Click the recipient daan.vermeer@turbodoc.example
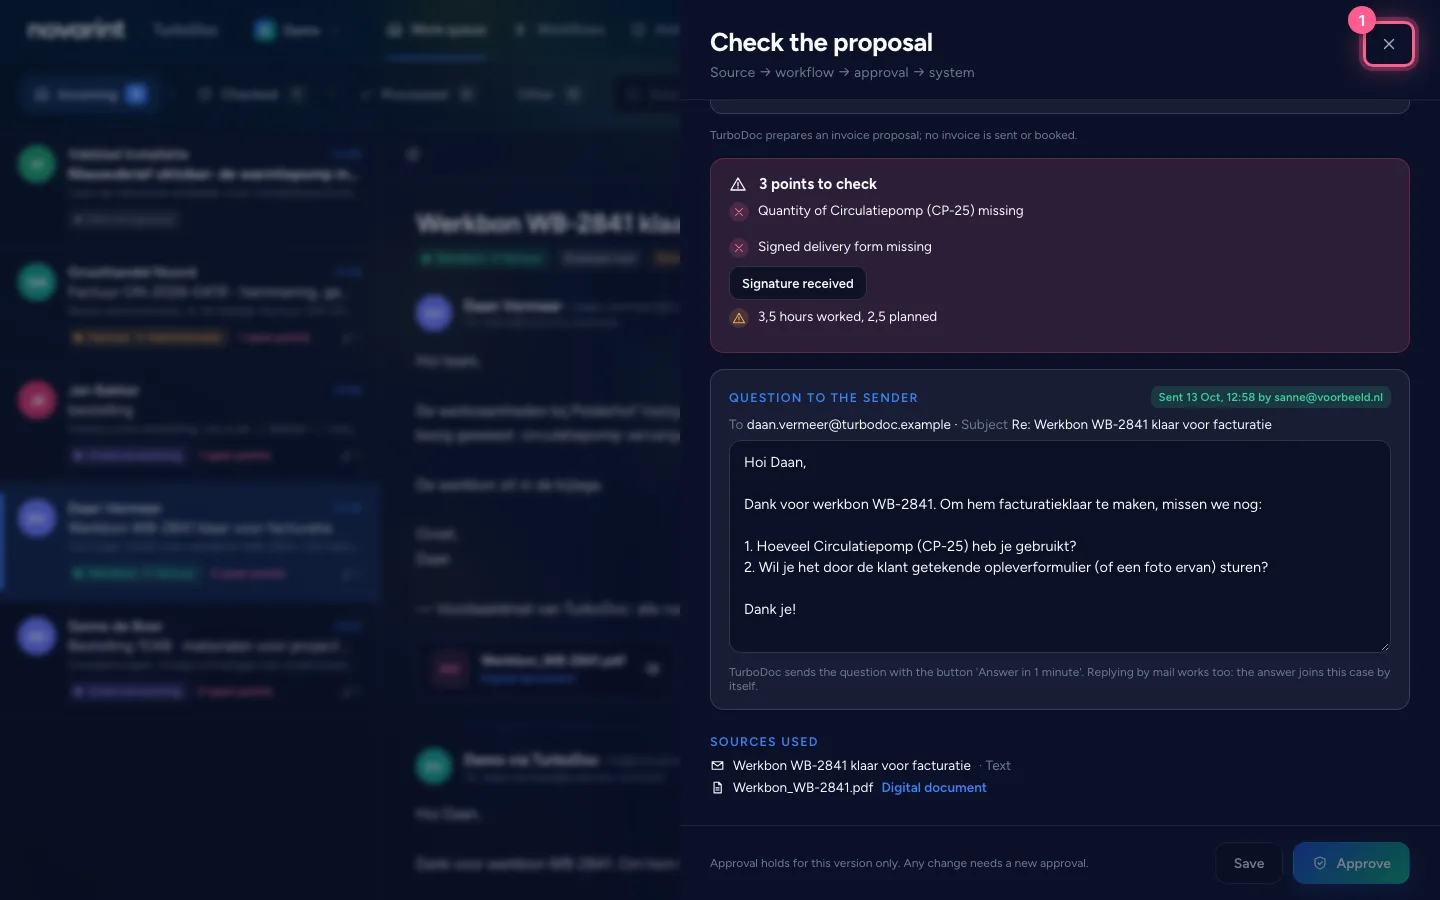Viewport: 1440px width, 900px height. [x=848, y=425]
